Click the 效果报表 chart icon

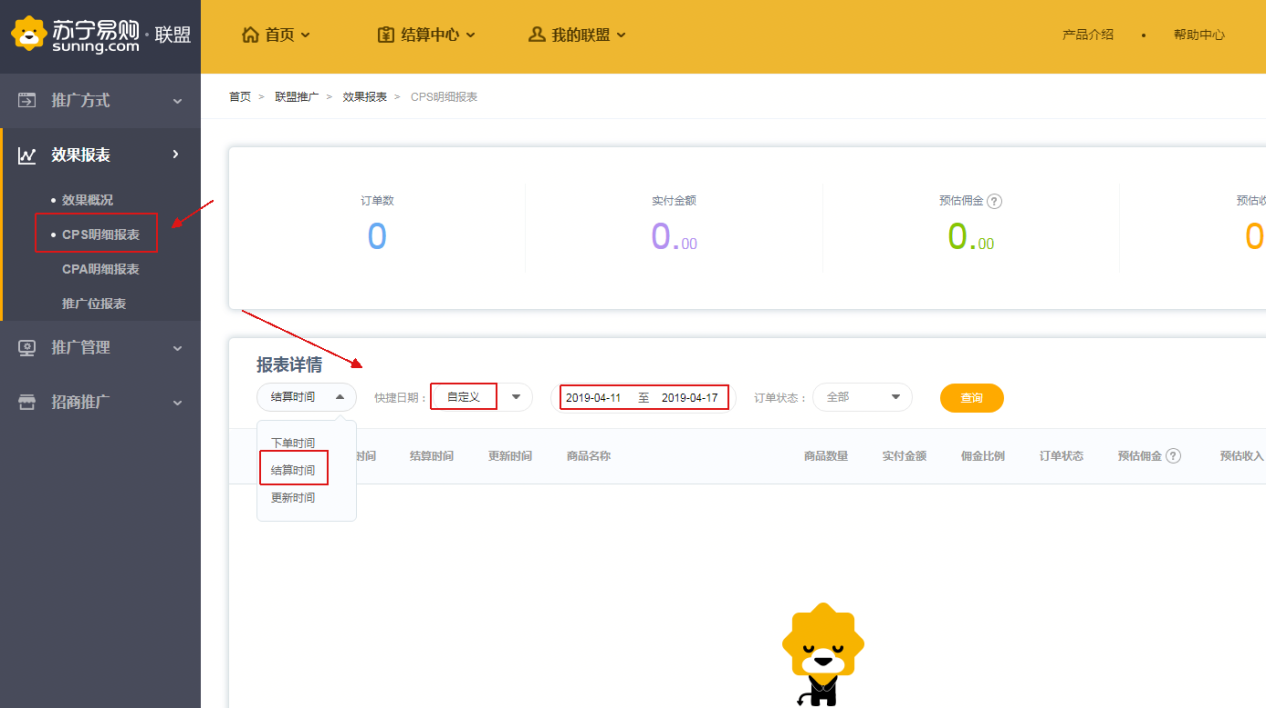[x=27, y=155]
